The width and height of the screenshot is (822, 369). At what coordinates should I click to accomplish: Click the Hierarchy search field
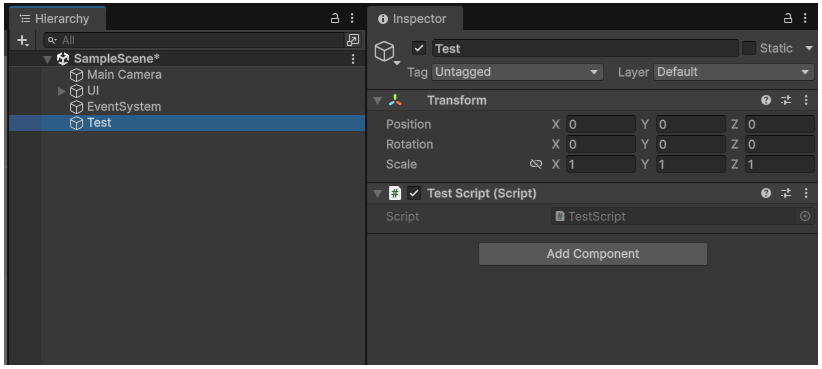(x=194, y=40)
